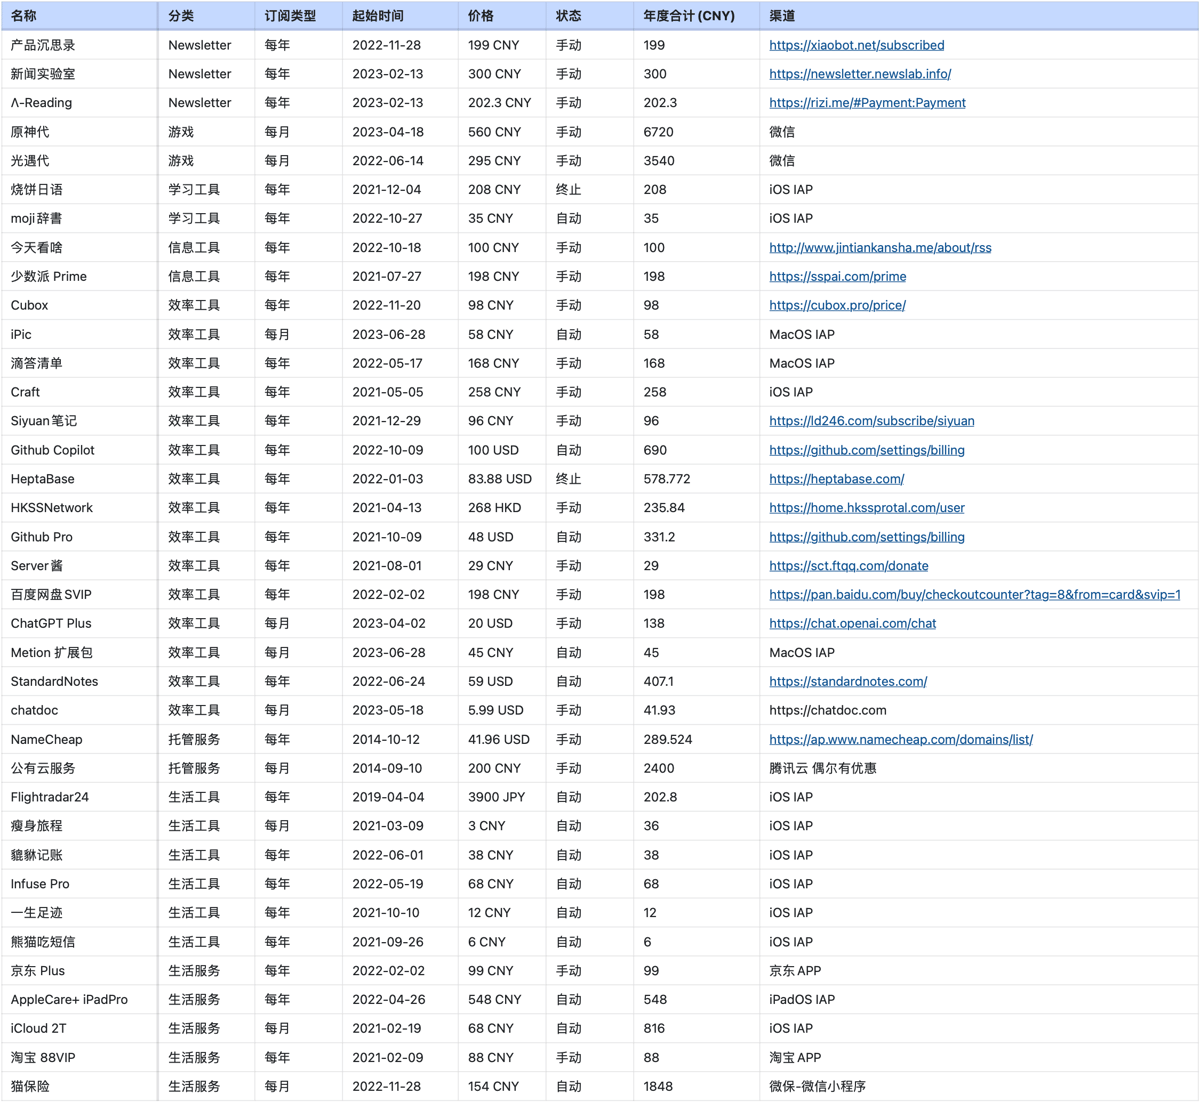Select the AppleCare+ iPadPro name cell

click(79, 1000)
